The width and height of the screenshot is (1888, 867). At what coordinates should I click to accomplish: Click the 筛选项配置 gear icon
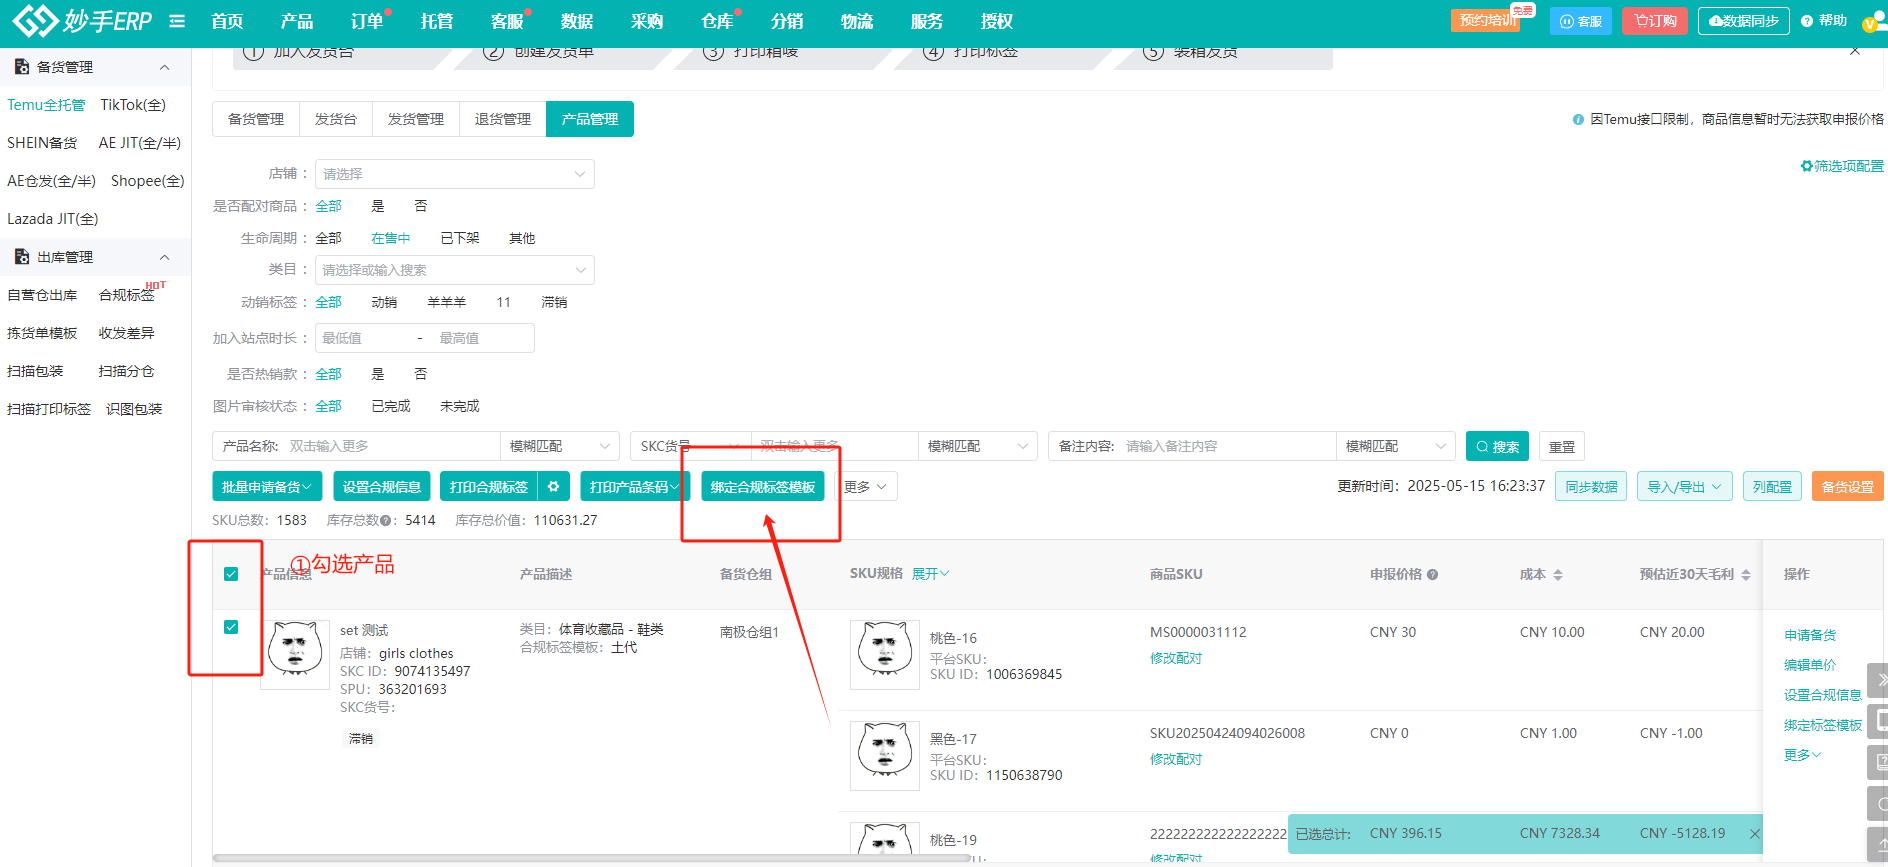[x=1806, y=166]
